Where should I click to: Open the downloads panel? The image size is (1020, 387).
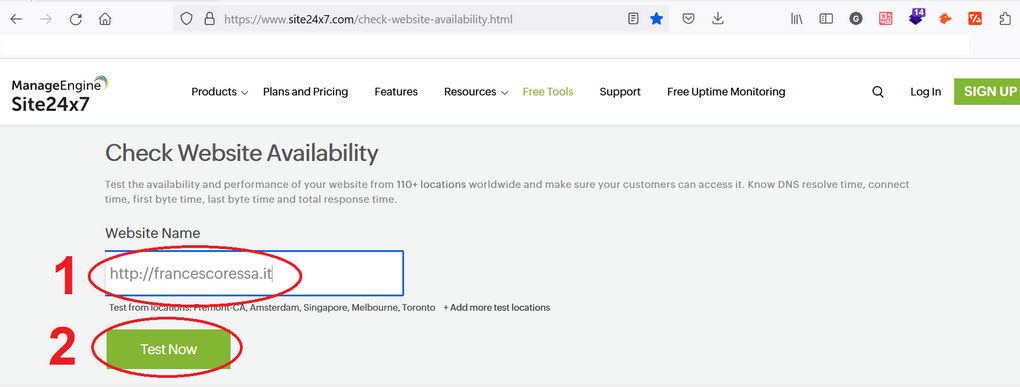click(x=718, y=19)
